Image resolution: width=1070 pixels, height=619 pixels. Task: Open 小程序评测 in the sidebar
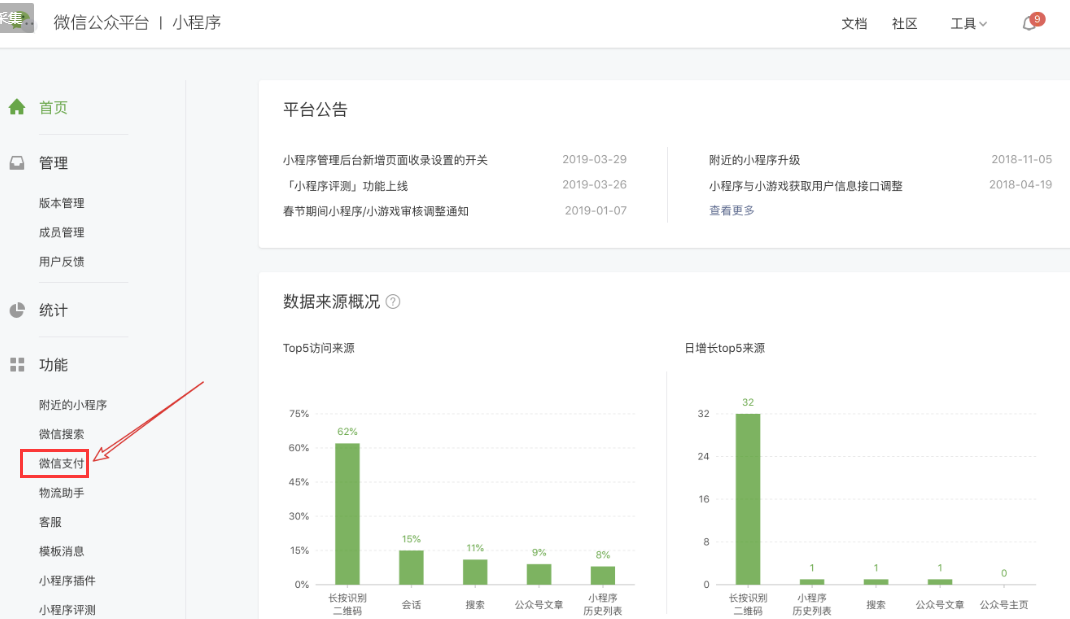[x=67, y=610]
